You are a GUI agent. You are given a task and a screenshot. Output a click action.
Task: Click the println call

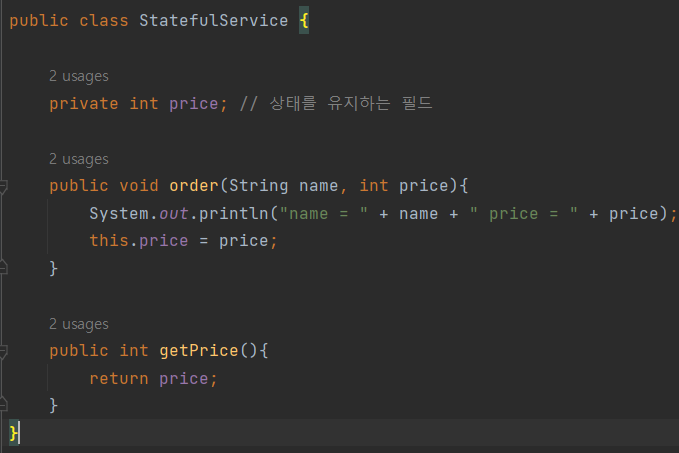[233, 214]
